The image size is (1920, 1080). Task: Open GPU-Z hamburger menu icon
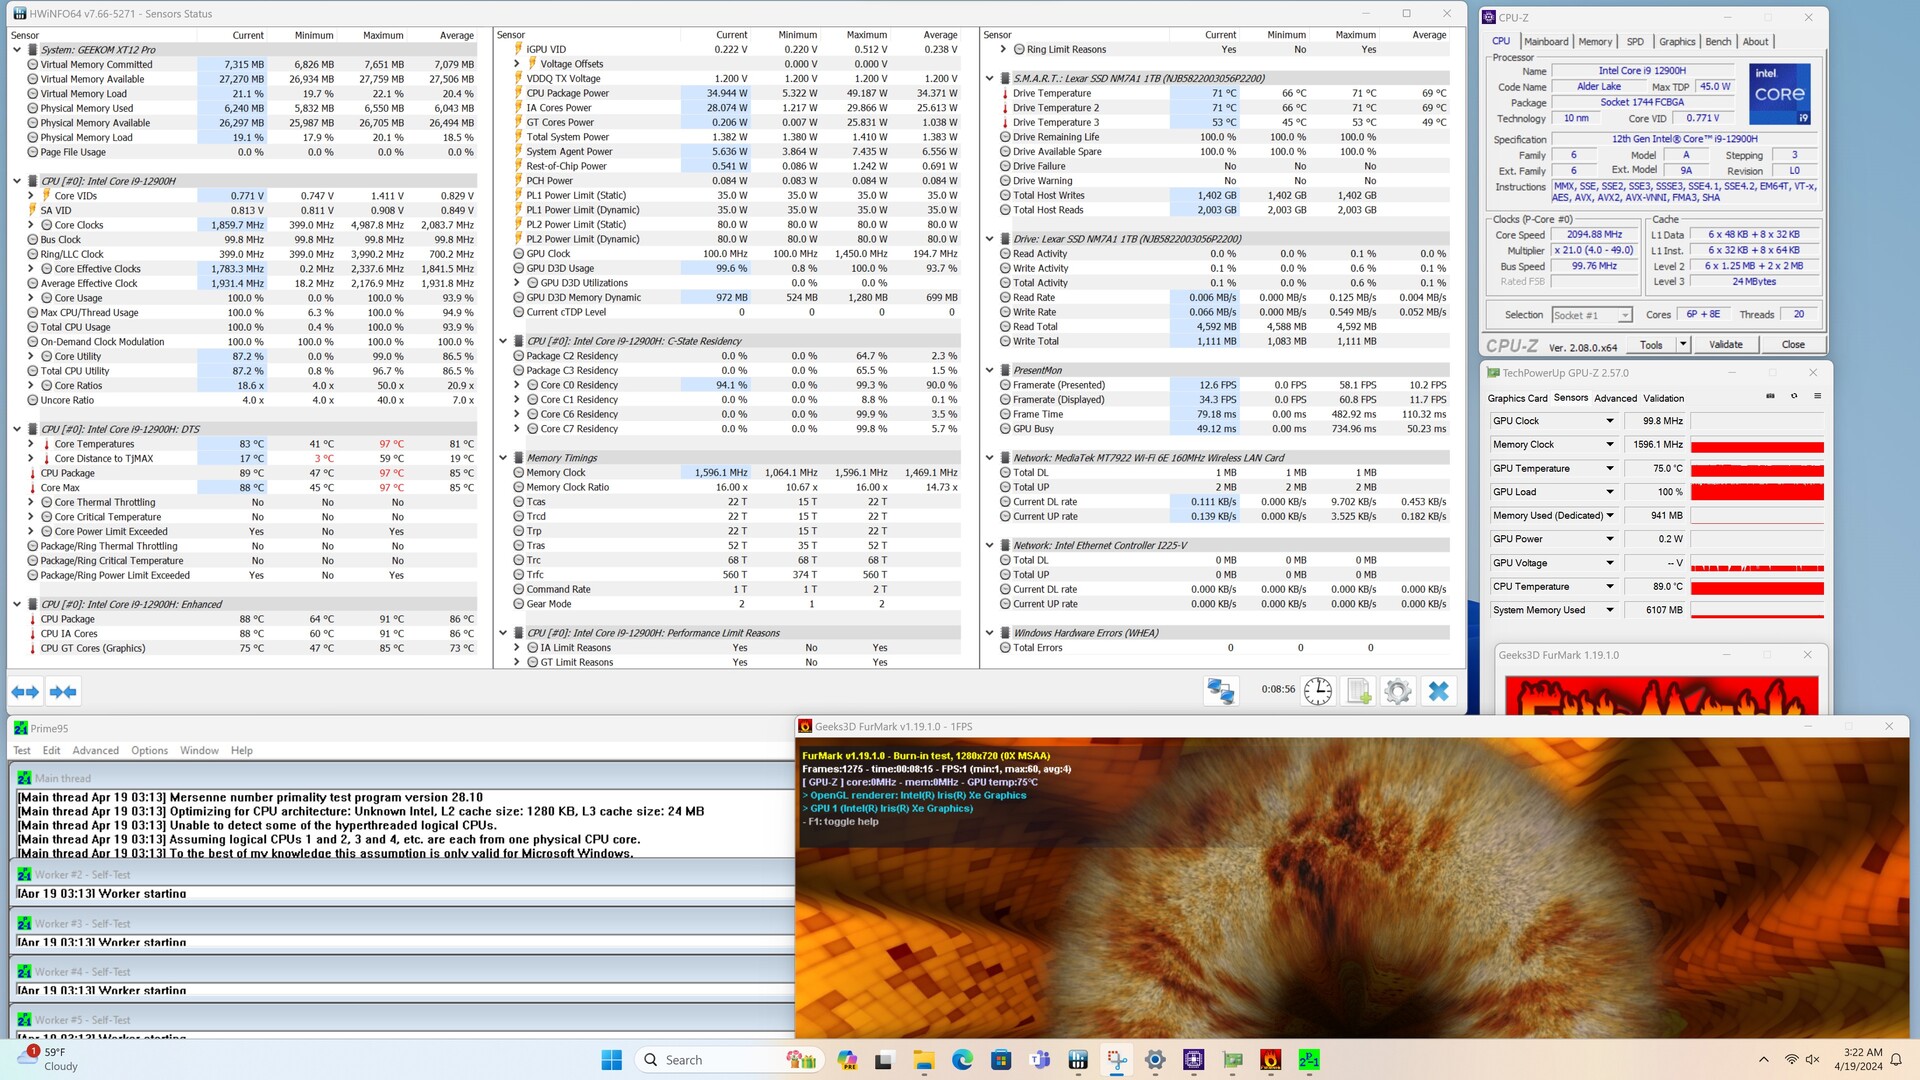(x=1817, y=397)
